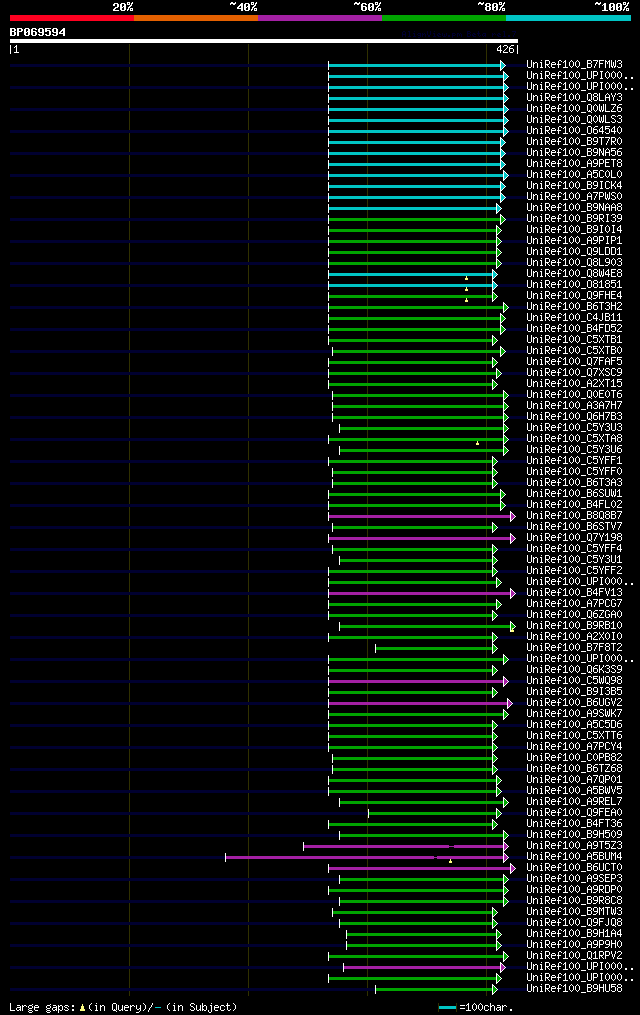Select the UniRef100_A9T5Z3 label
This screenshot has height=1015, width=640.
(574, 846)
